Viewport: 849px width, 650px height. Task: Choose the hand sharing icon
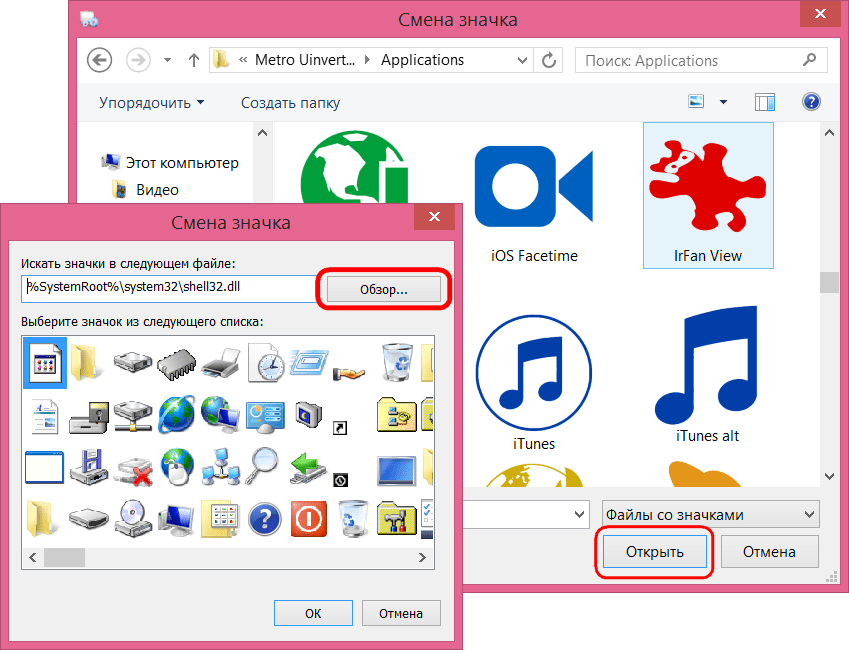pos(349,373)
